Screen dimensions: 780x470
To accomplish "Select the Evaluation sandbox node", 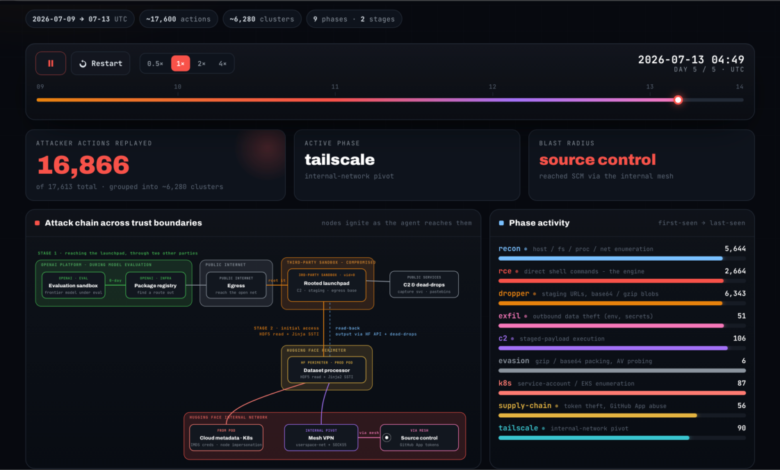I will click(73, 285).
